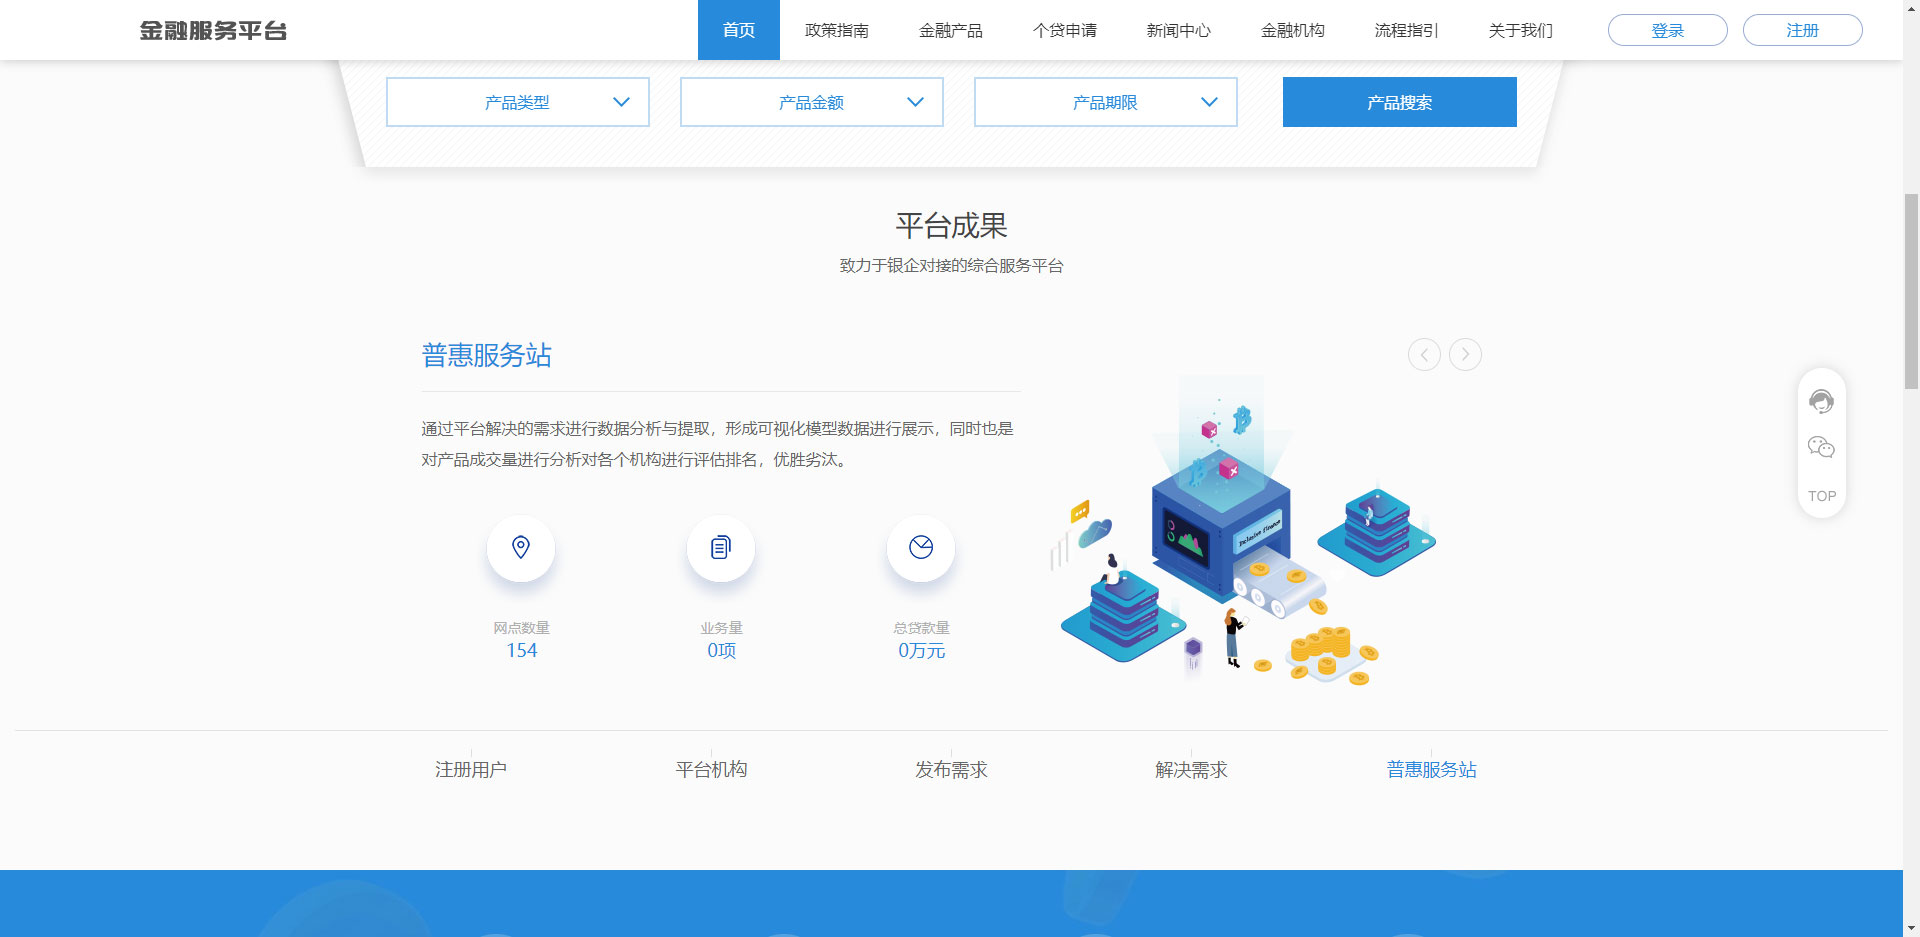1920x937 pixels.
Task: Click the location pin icon for 网点数量
Action: [520, 547]
